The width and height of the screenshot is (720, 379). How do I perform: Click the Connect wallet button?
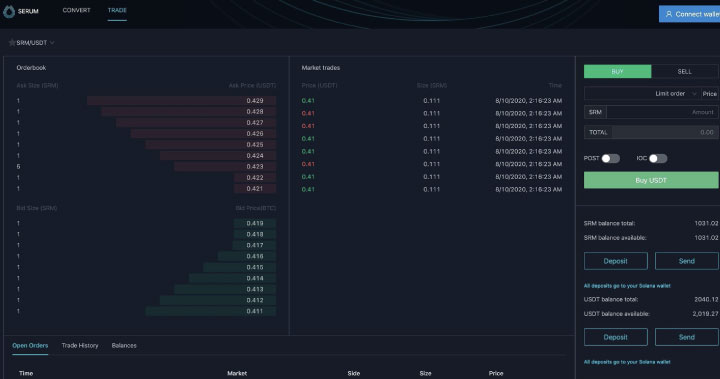pyautogui.click(x=690, y=14)
